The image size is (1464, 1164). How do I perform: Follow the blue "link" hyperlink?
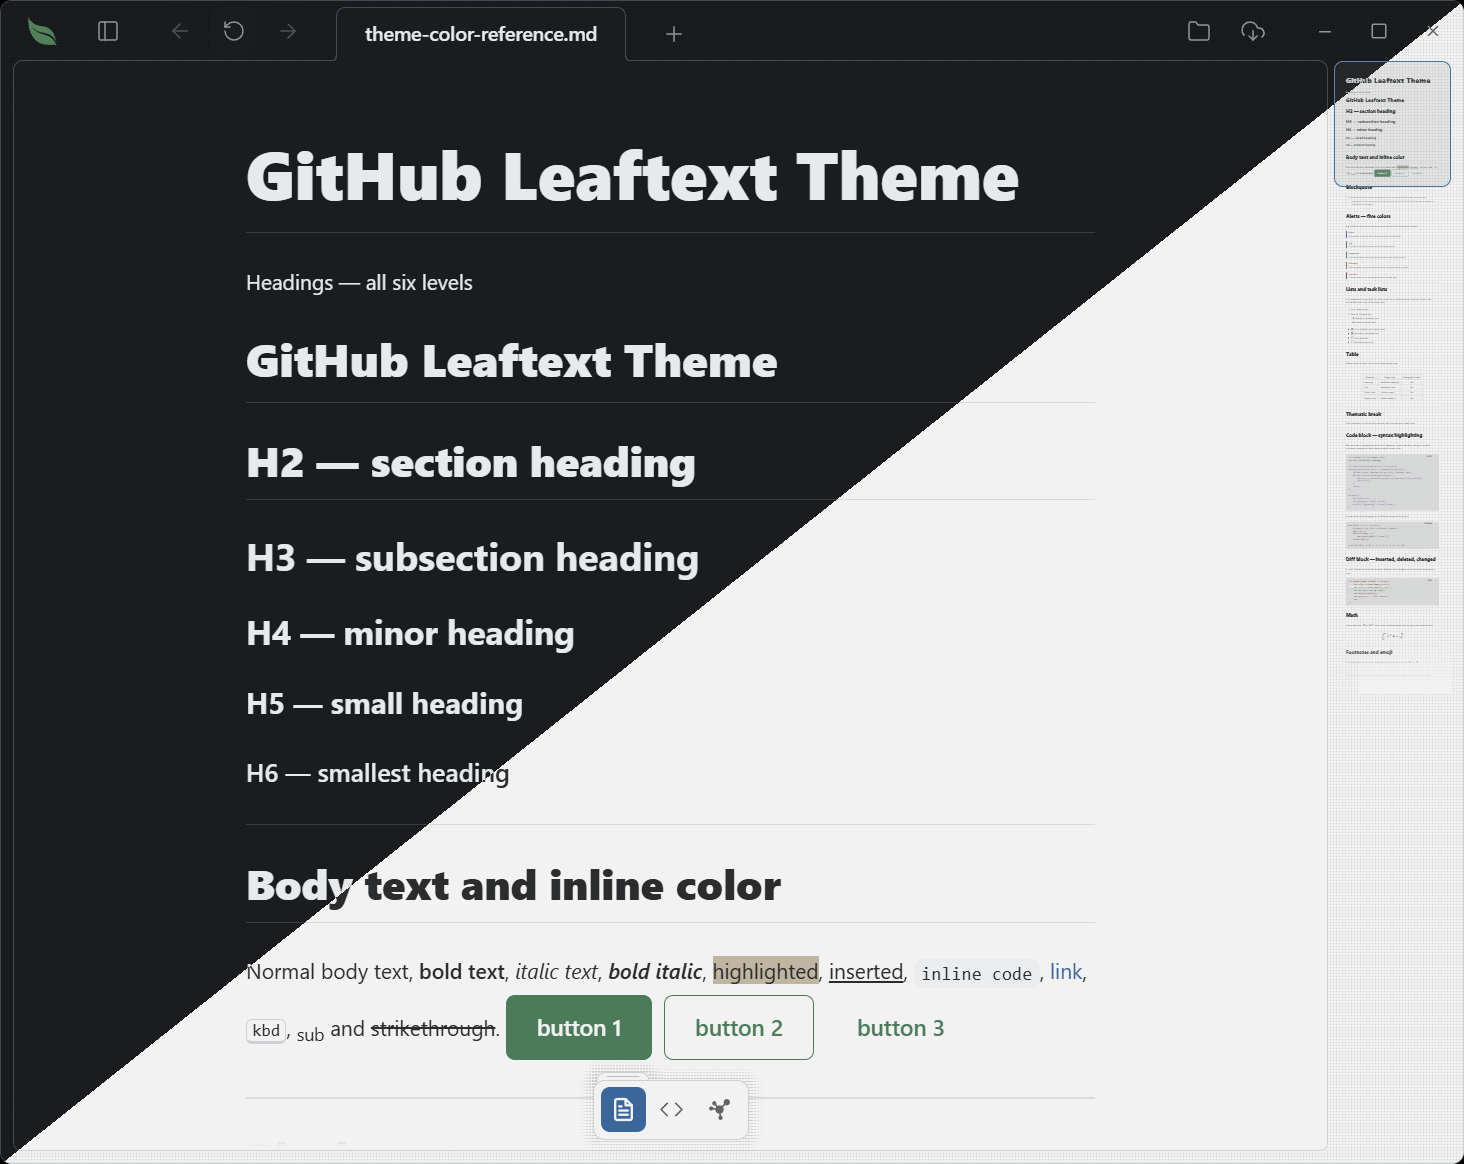pyautogui.click(x=1066, y=972)
